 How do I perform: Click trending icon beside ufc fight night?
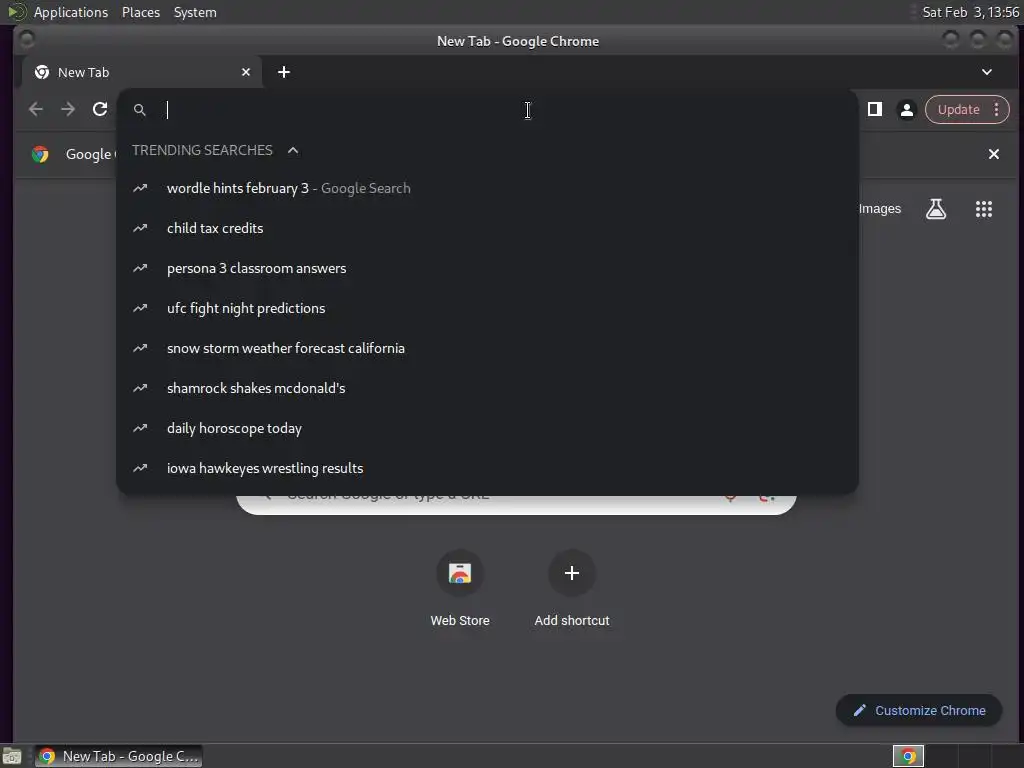pos(140,308)
